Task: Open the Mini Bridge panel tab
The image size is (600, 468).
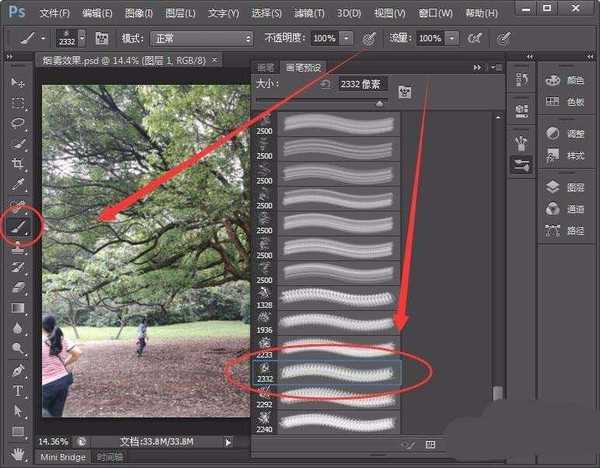Action: point(63,457)
